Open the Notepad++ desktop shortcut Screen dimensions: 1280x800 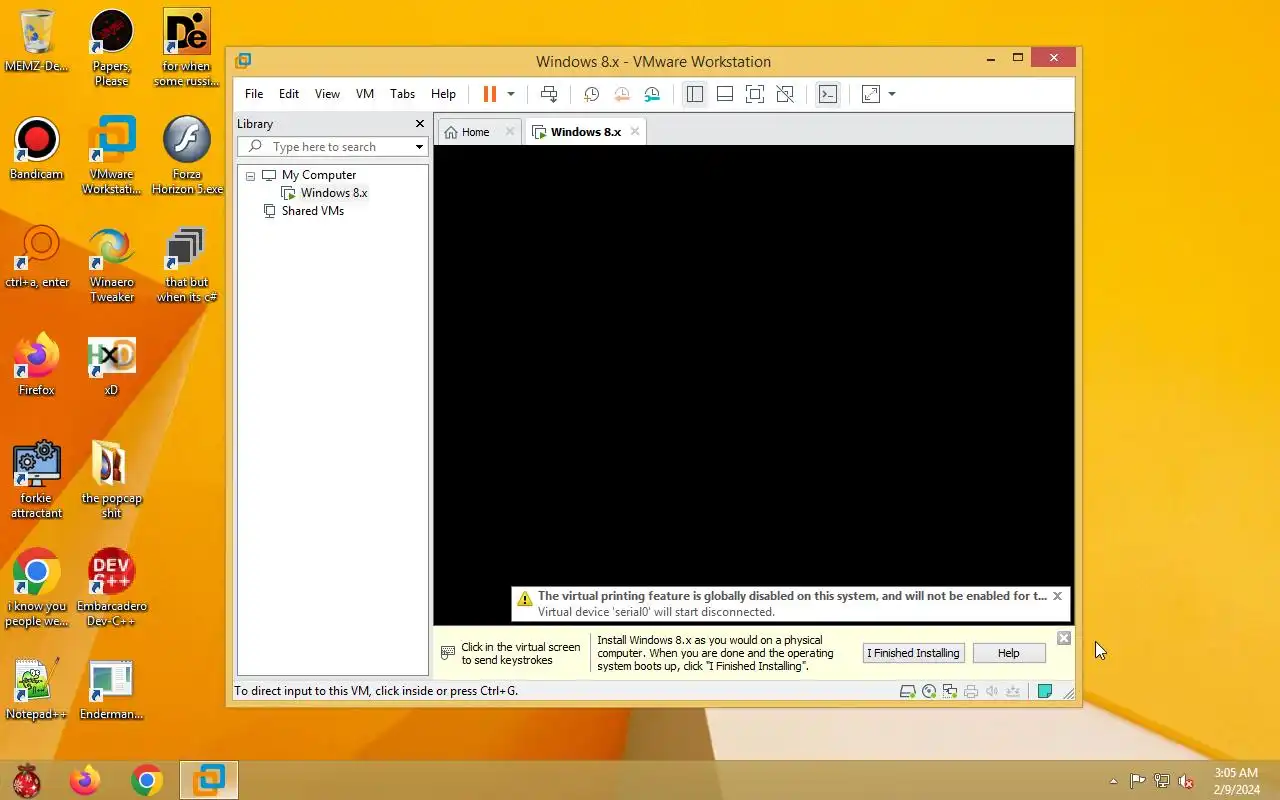pos(37,690)
